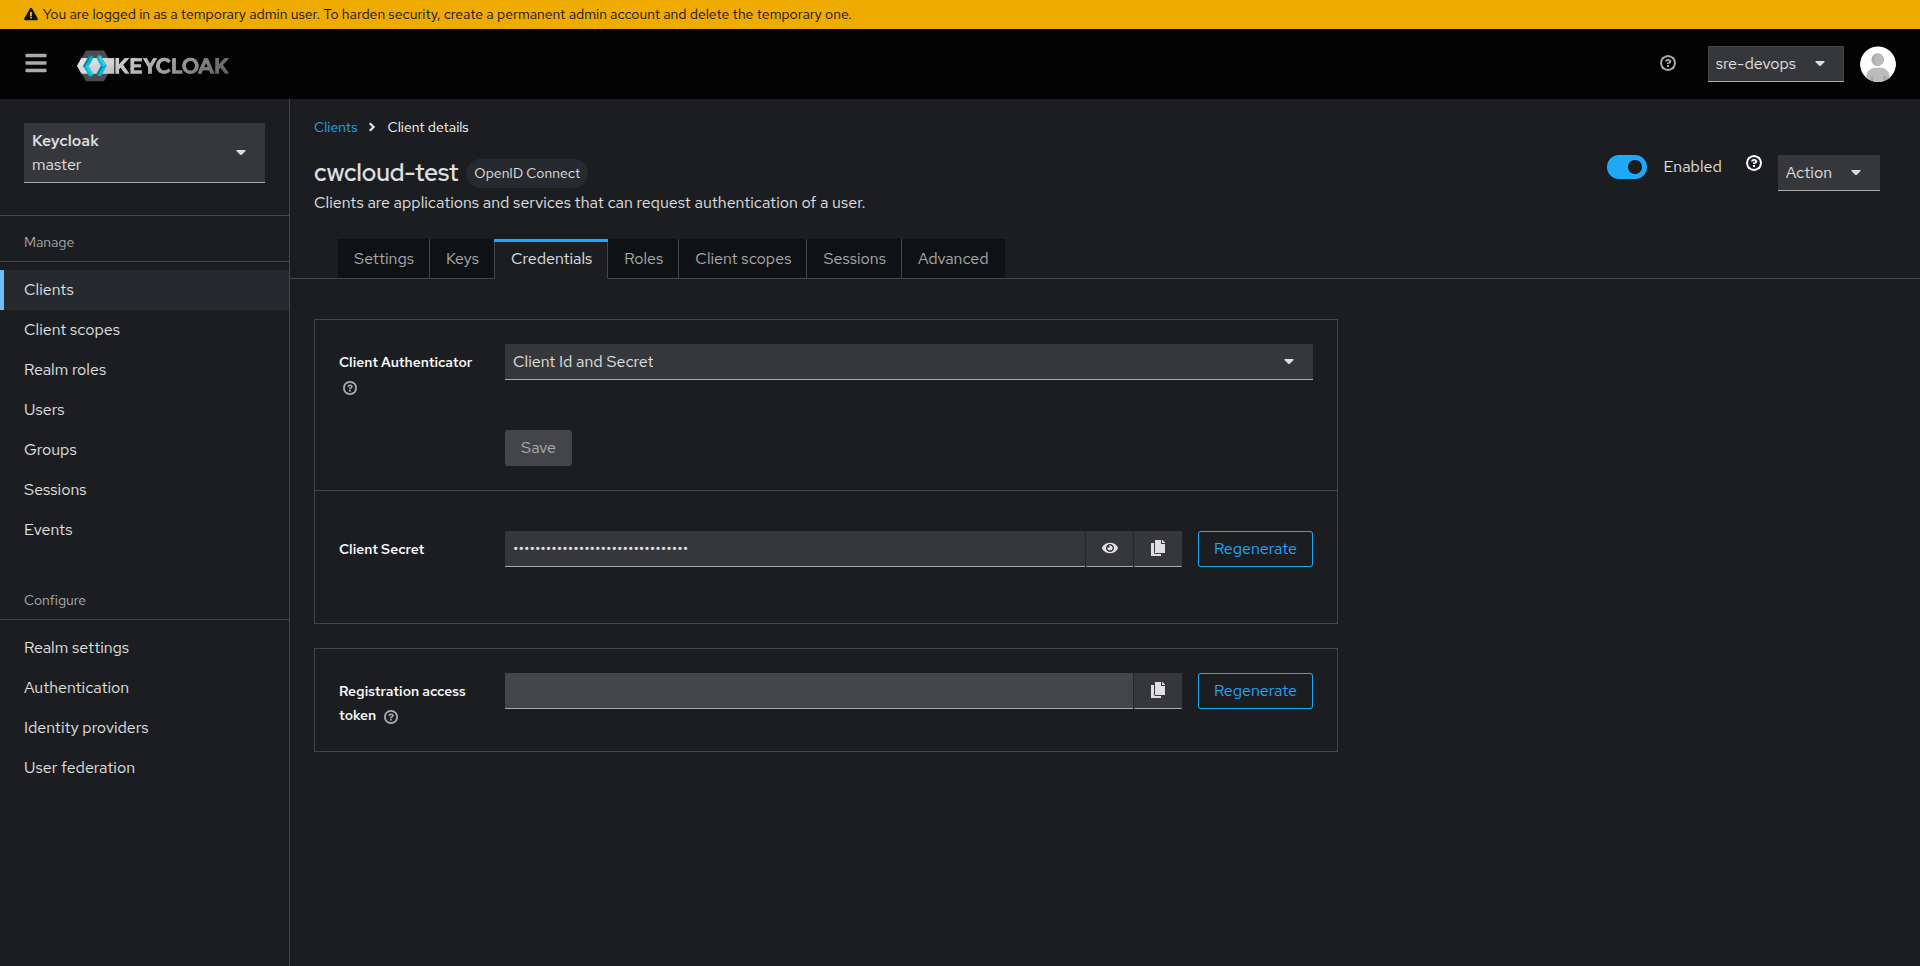Open Sessions in the sidebar
The height and width of the screenshot is (966, 1920).
coord(145,490)
